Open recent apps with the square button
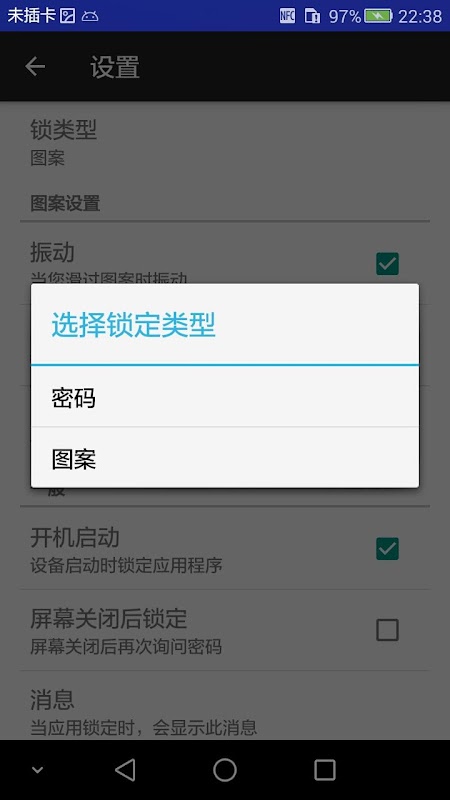This screenshot has width=450, height=800. 324,769
